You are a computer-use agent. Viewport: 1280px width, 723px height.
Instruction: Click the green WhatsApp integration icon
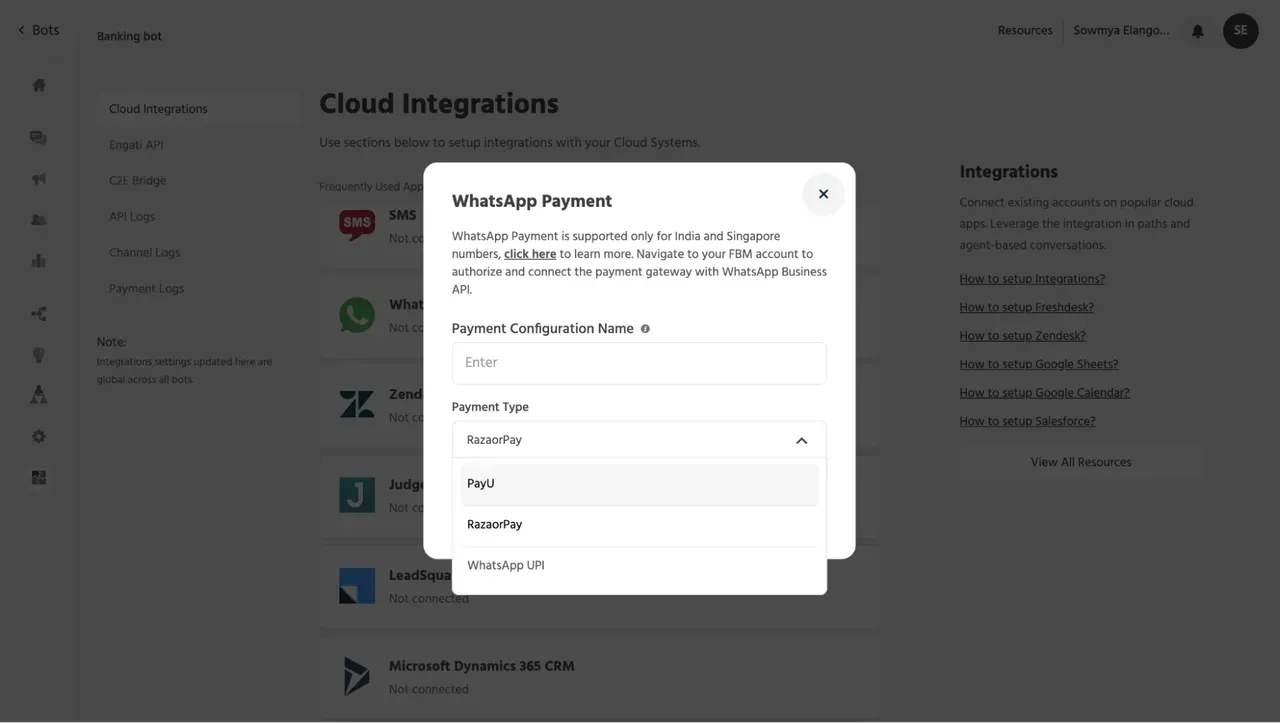point(357,315)
